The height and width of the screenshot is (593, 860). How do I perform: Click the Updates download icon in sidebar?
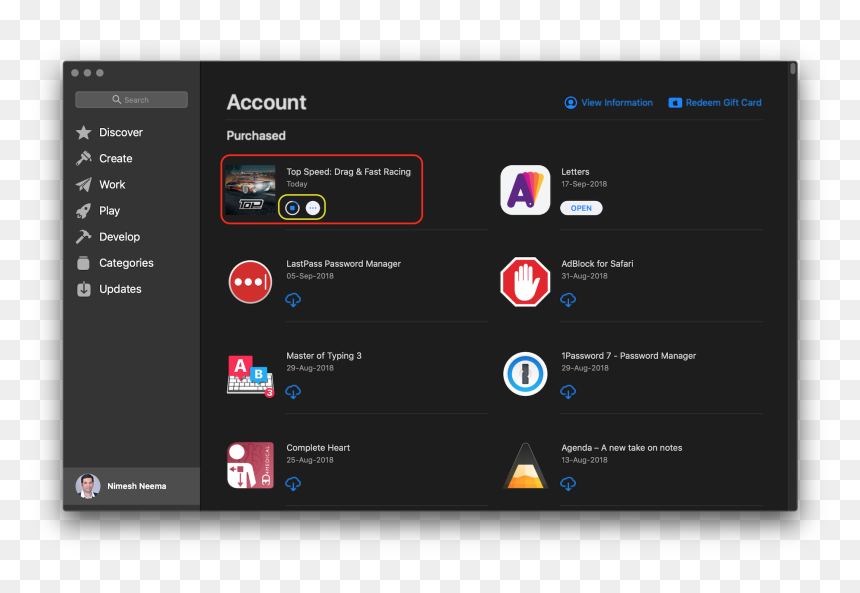click(83, 289)
